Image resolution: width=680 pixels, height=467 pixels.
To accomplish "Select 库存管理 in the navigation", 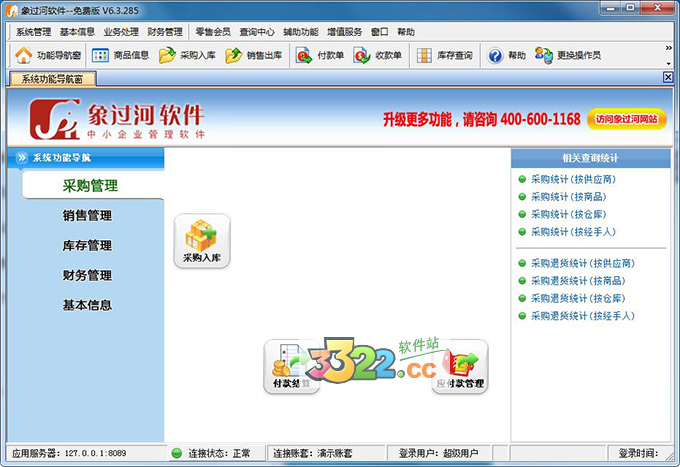I will [x=87, y=245].
